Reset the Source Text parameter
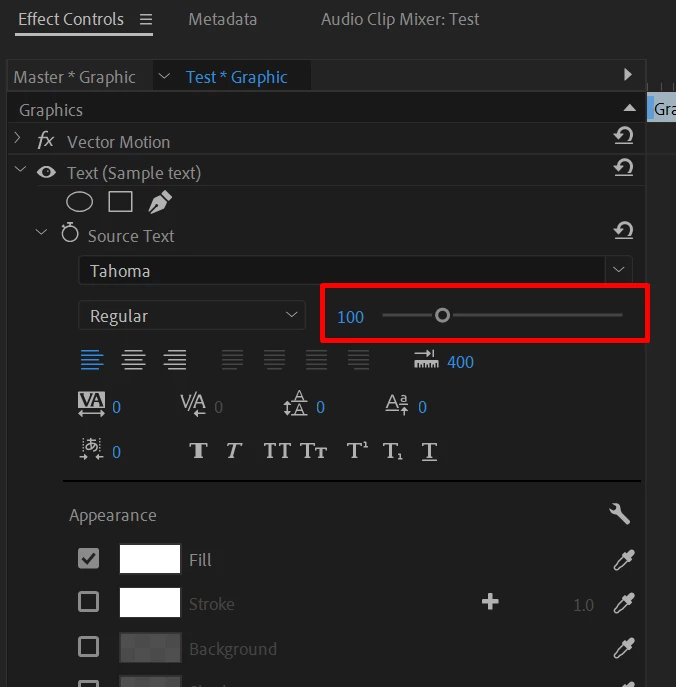This screenshot has height=687, width=676. pyautogui.click(x=623, y=230)
